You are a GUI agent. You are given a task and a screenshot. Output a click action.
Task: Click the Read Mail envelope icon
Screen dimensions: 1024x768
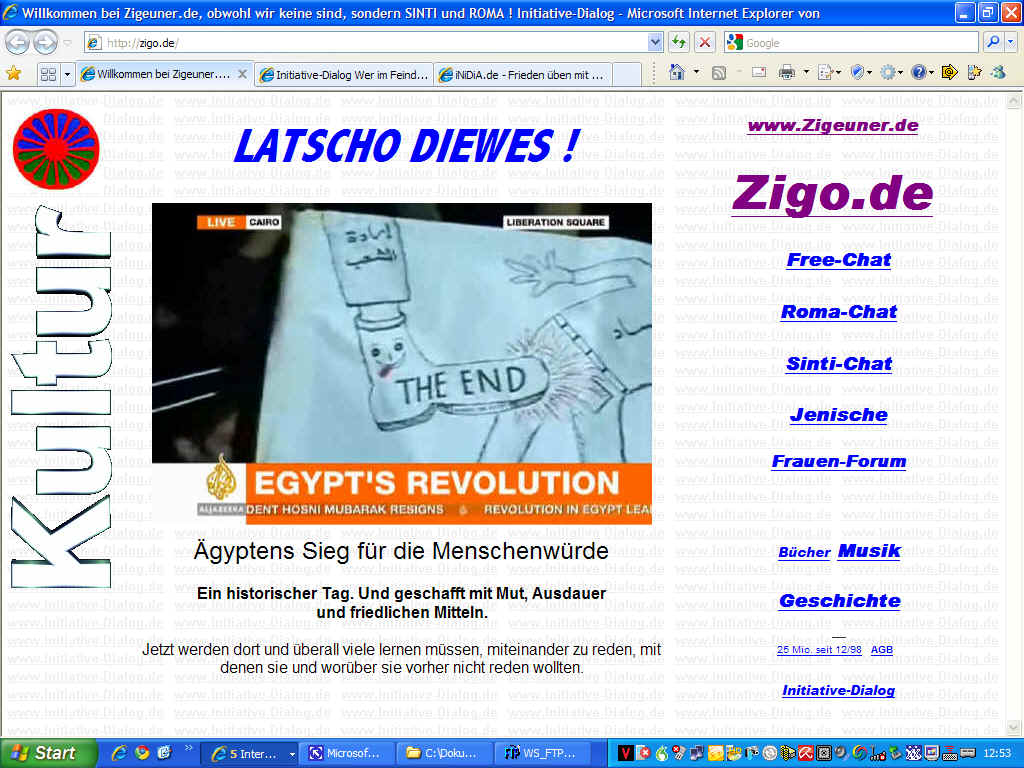pyautogui.click(x=758, y=72)
